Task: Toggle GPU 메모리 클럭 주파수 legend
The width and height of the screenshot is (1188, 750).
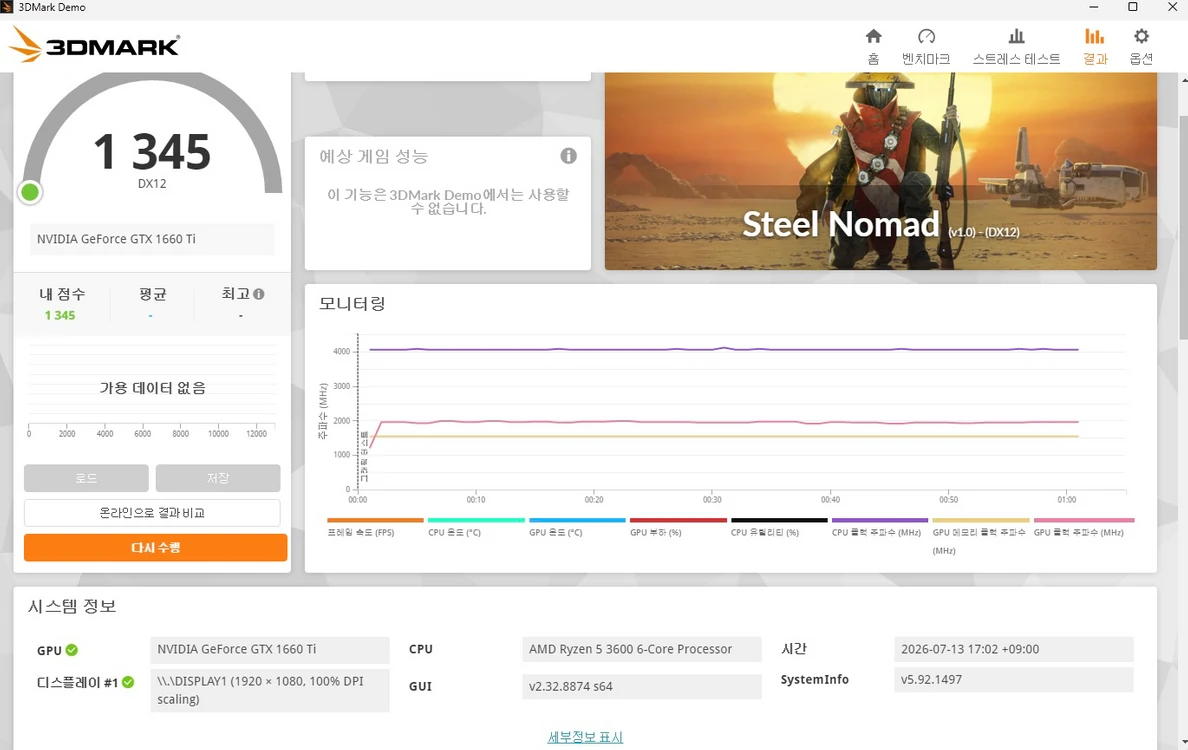Action: [980, 536]
